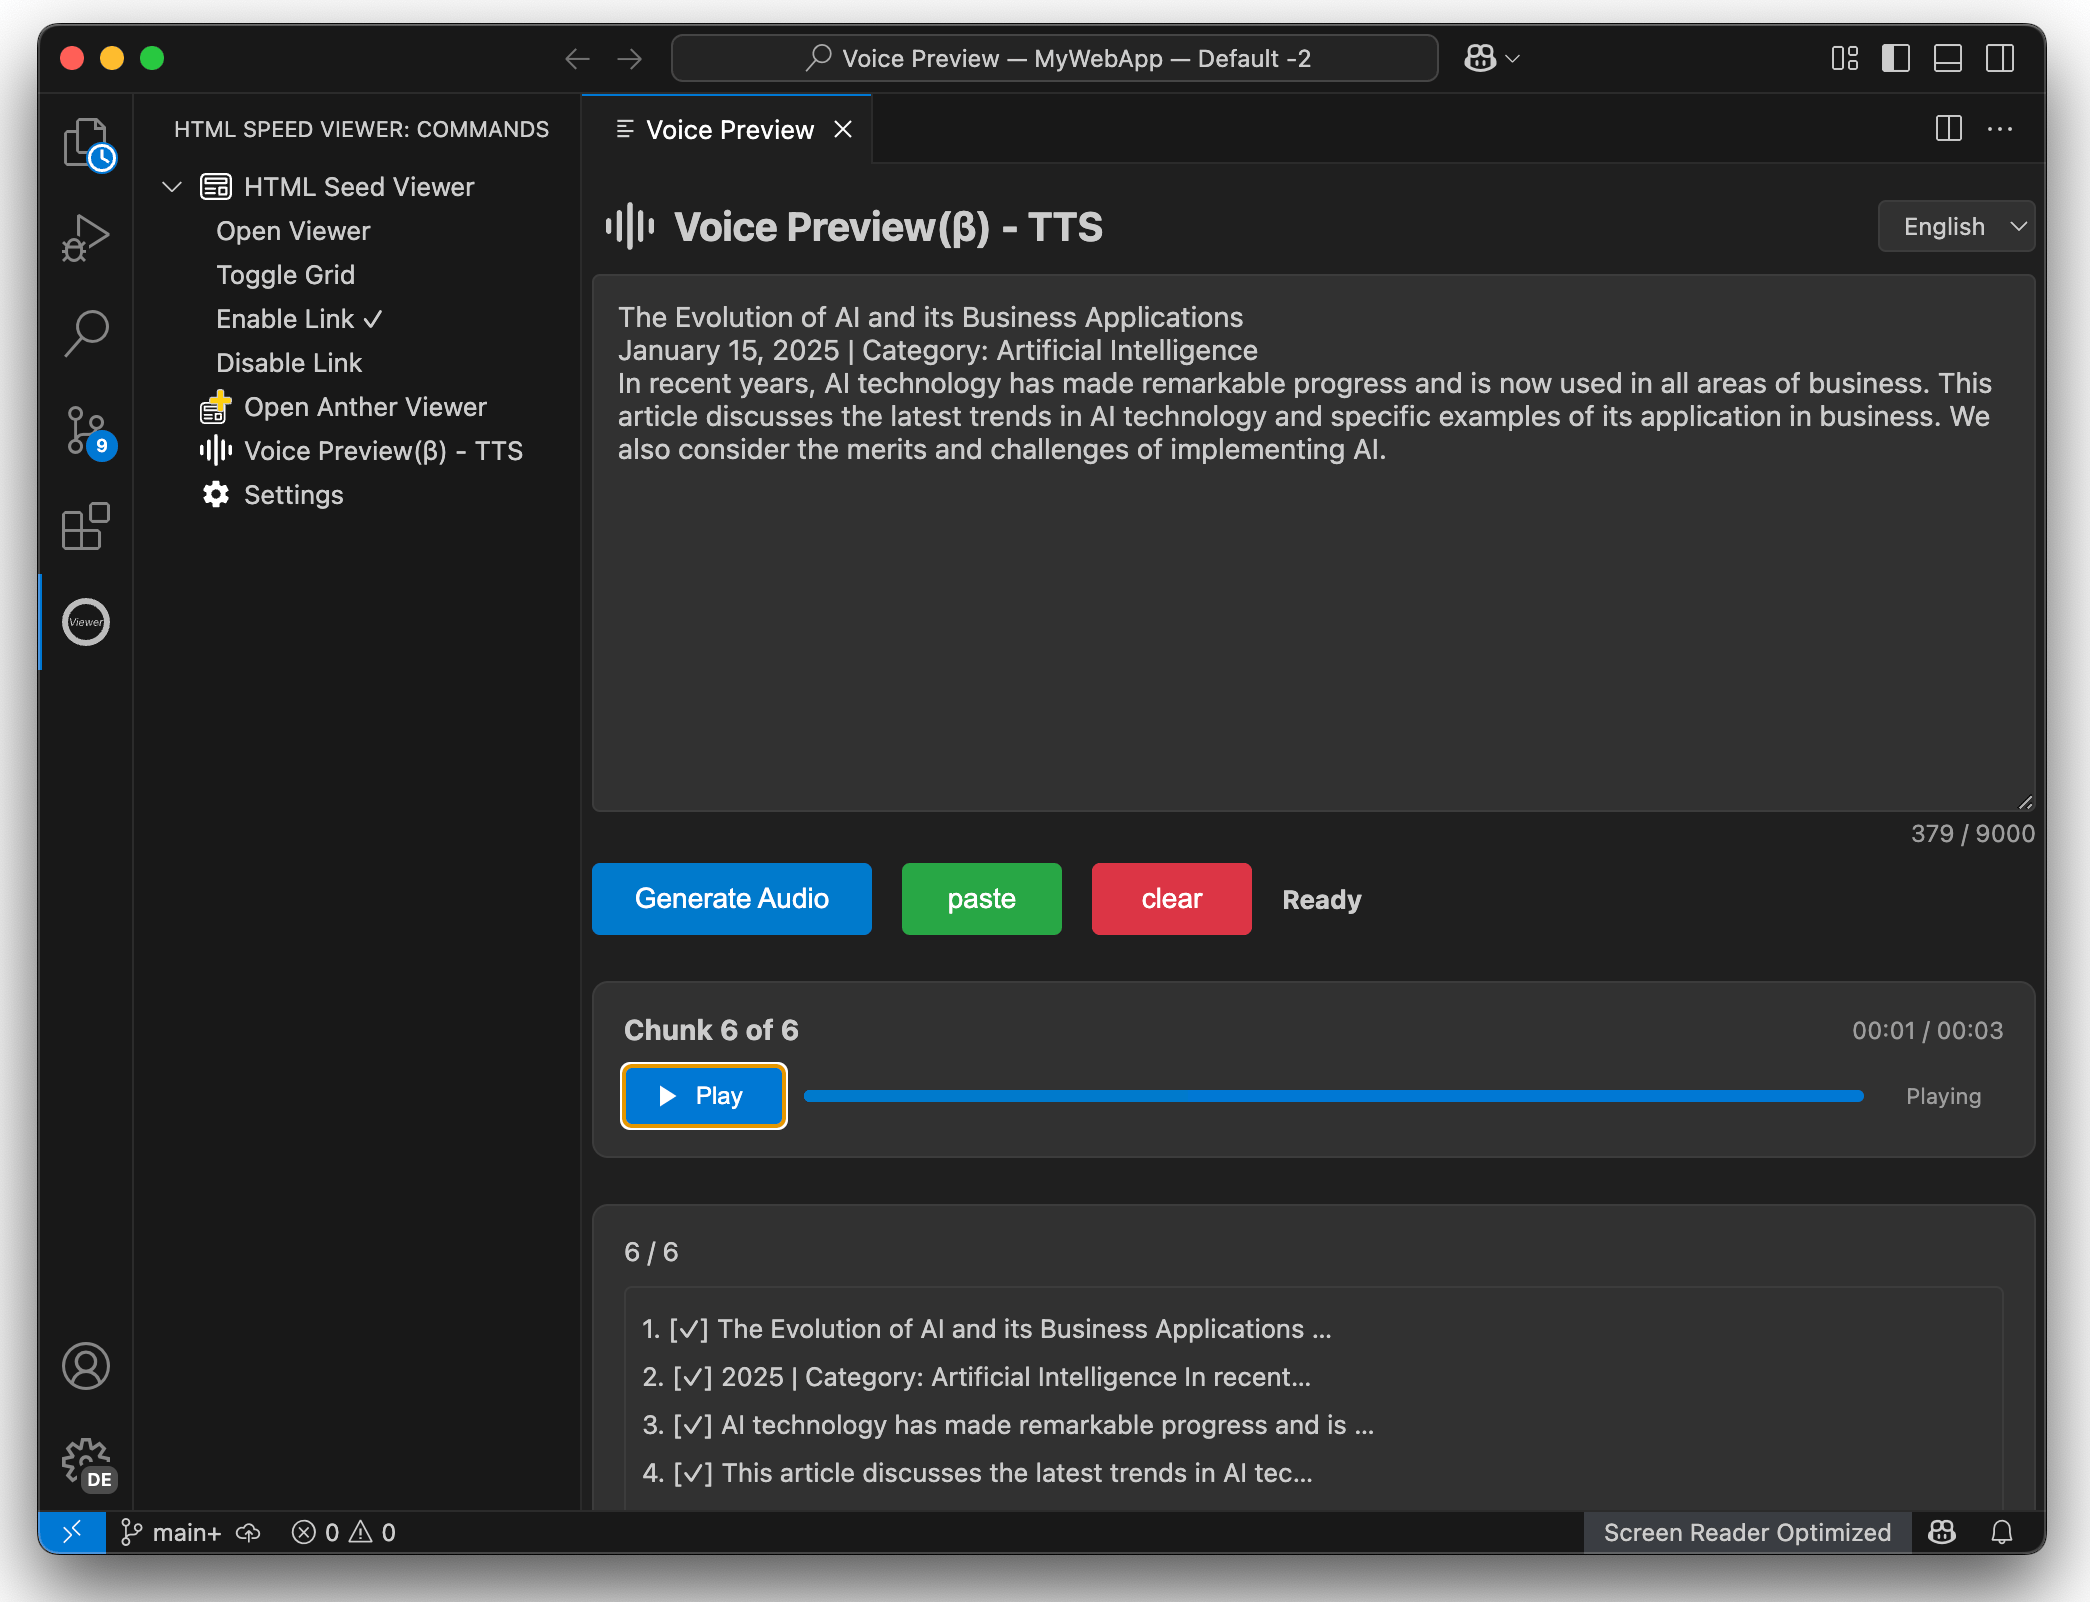This screenshot has width=2090, height=1602.
Task: Select the Voice Preview tab
Action: (729, 130)
